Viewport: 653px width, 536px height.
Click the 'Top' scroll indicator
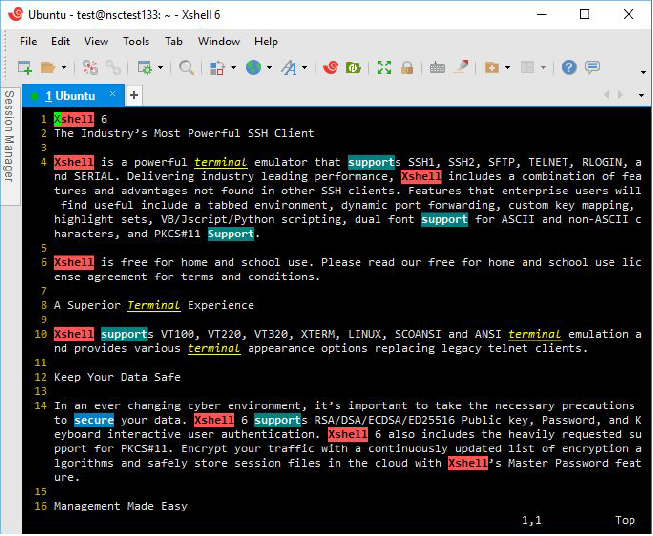625,520
